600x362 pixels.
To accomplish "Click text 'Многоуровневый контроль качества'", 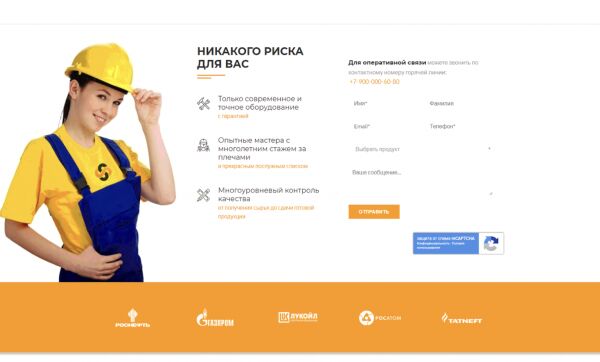I will (268, 194).
